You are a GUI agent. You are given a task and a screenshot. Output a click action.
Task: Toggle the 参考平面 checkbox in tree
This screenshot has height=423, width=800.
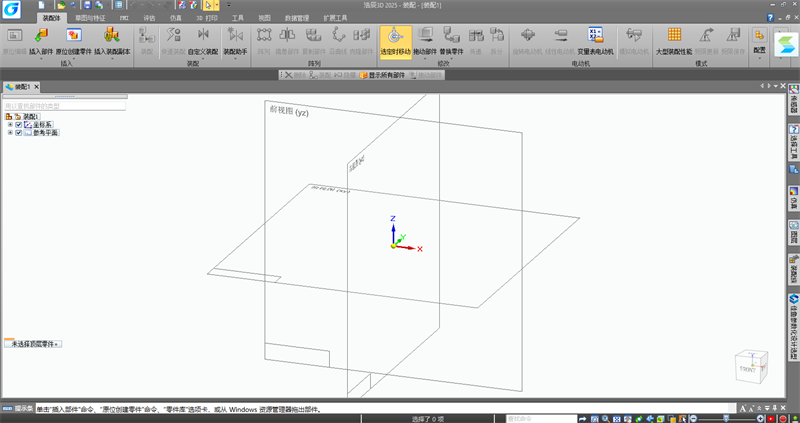19,133
